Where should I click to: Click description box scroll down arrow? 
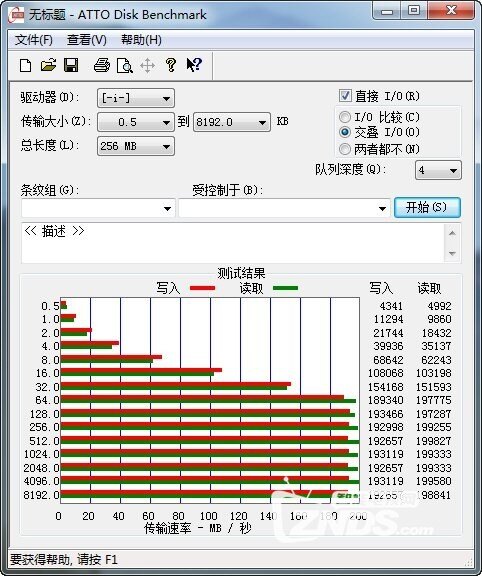[x=452, y=253]
